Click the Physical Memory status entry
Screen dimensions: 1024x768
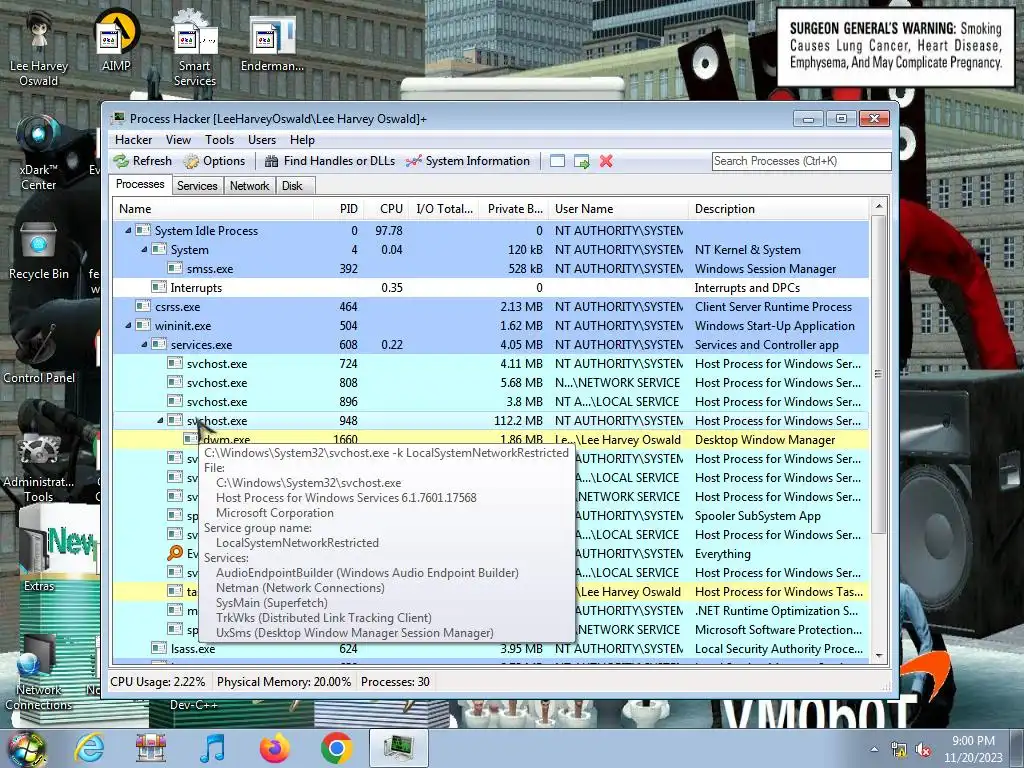284,682
